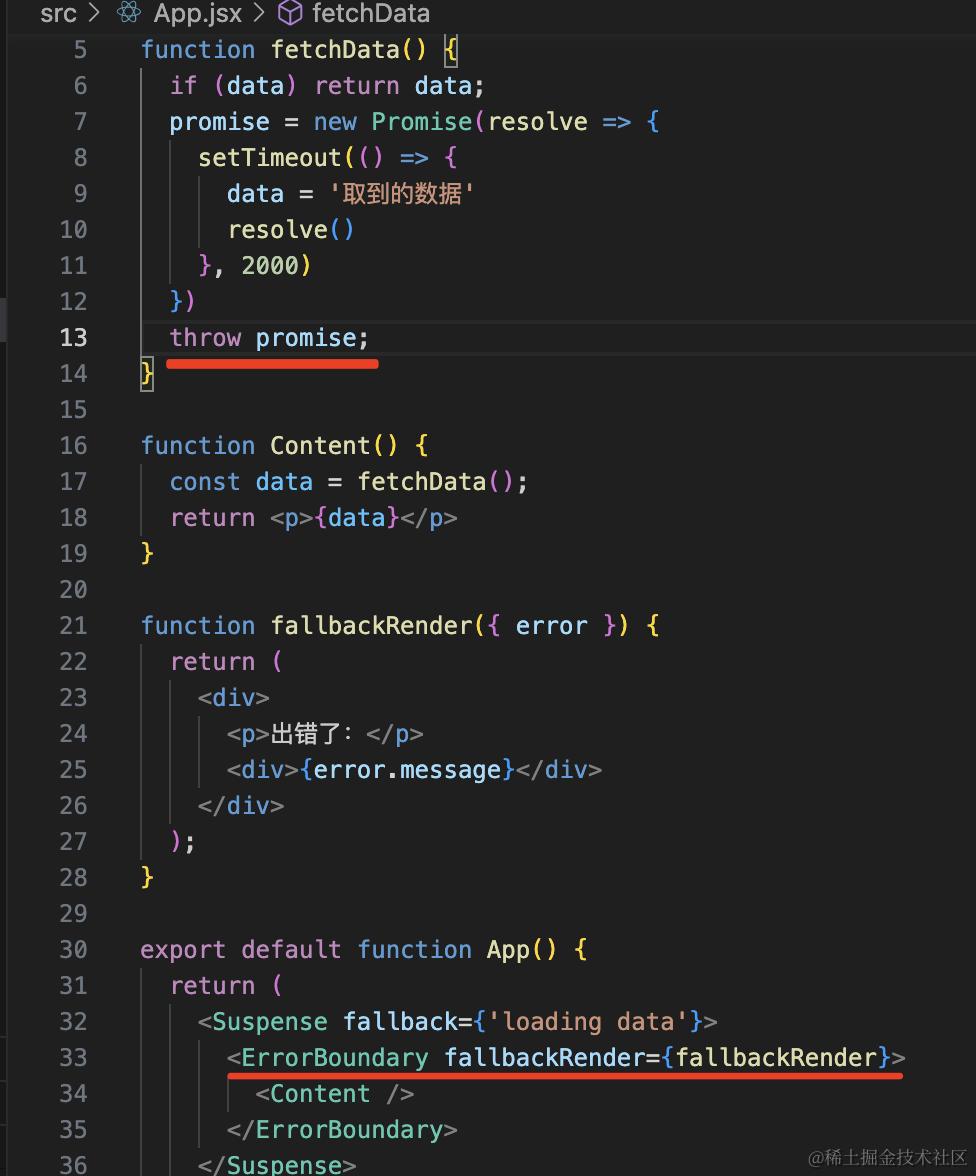Click line number 13 in gutter
Image resolution: width=976 pixels, height=1176 pixels.
73,338
